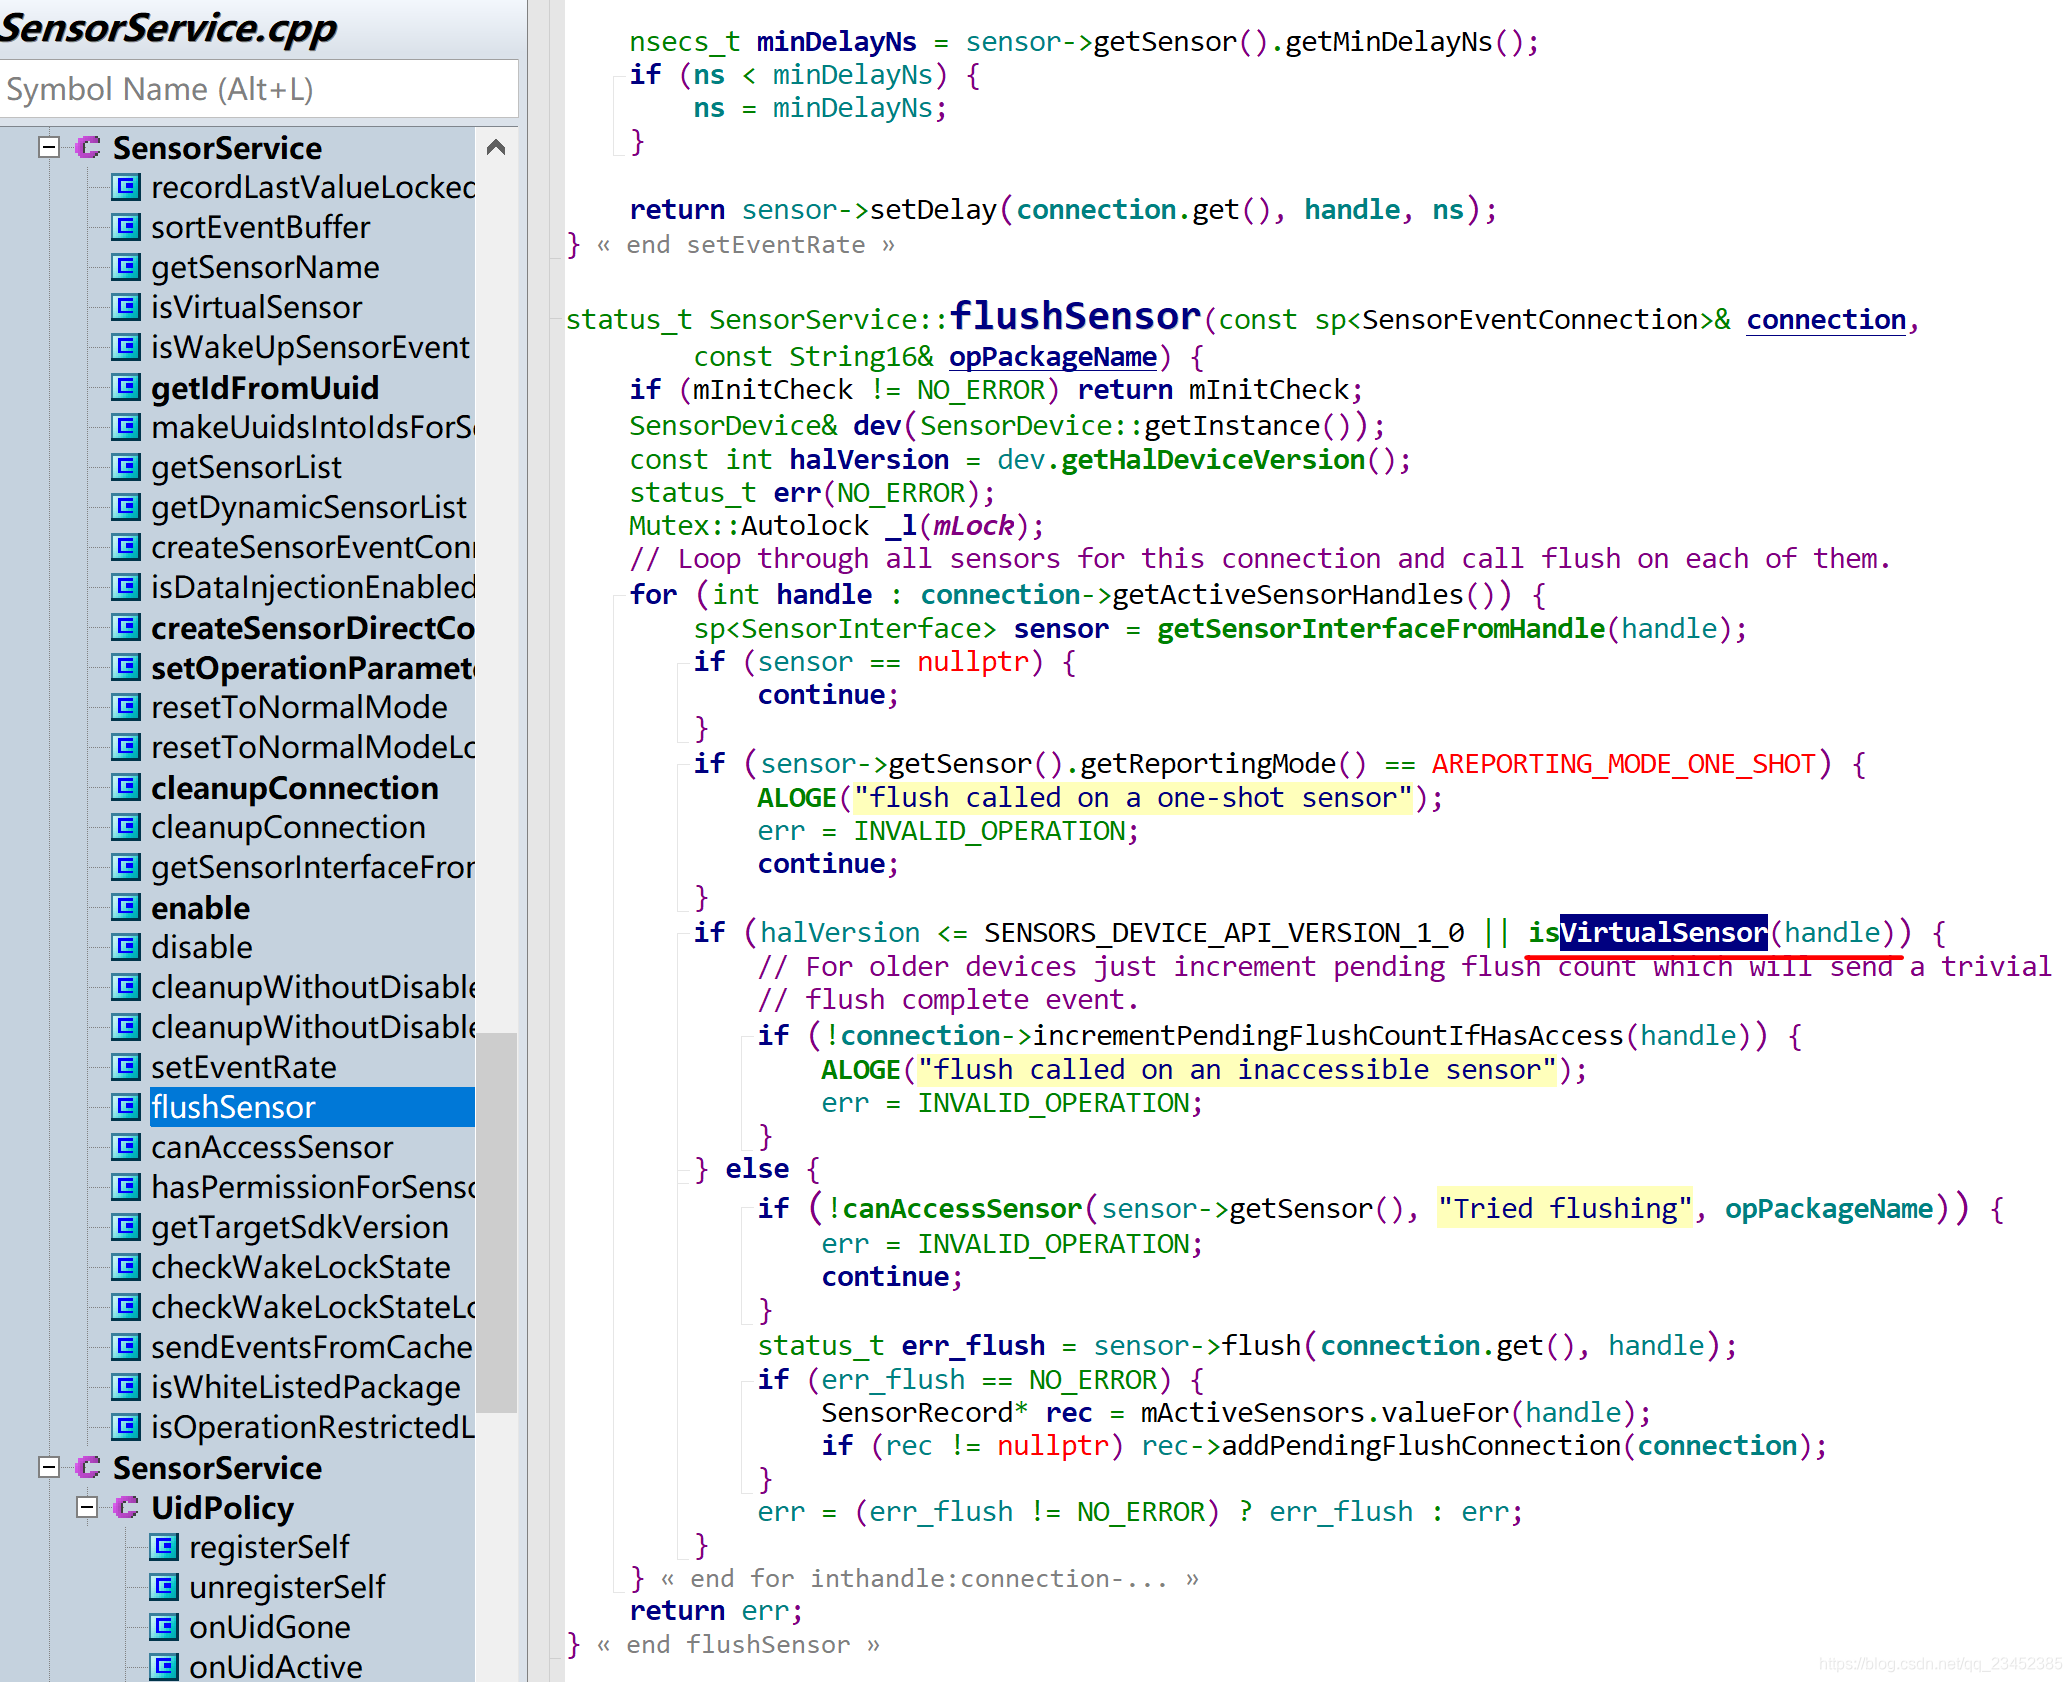Click the function icon beside flushSensor
This screenshot has height=1682, width=2072.
click(125, 1106)
